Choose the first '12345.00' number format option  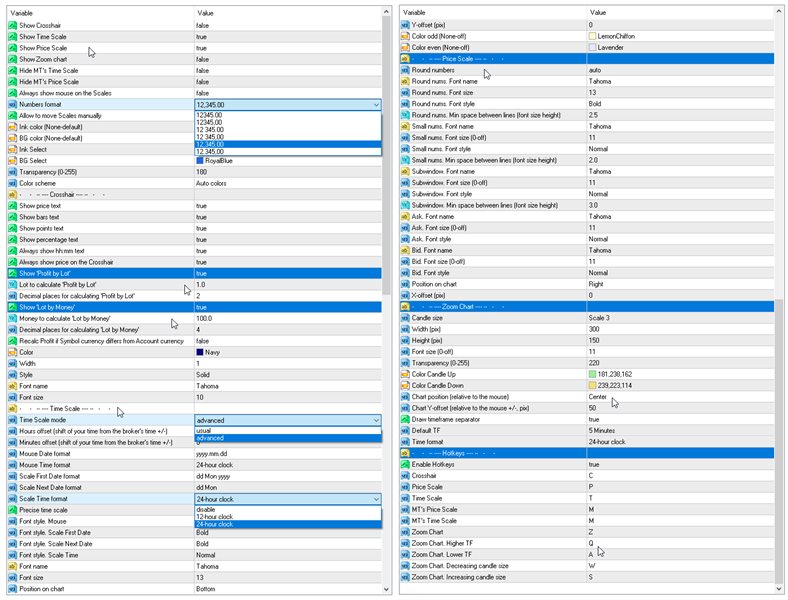(x=288, y=115)
